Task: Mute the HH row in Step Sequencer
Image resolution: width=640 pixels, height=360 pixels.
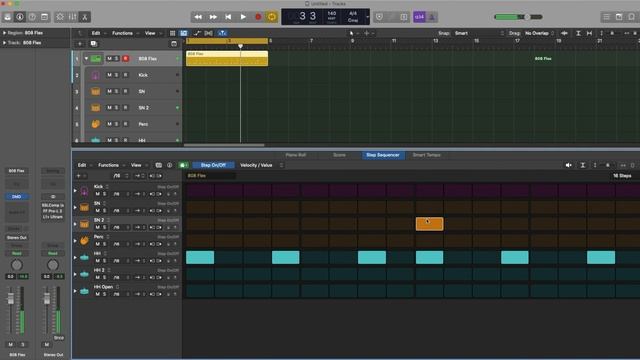Action: [x=98, y=261]
